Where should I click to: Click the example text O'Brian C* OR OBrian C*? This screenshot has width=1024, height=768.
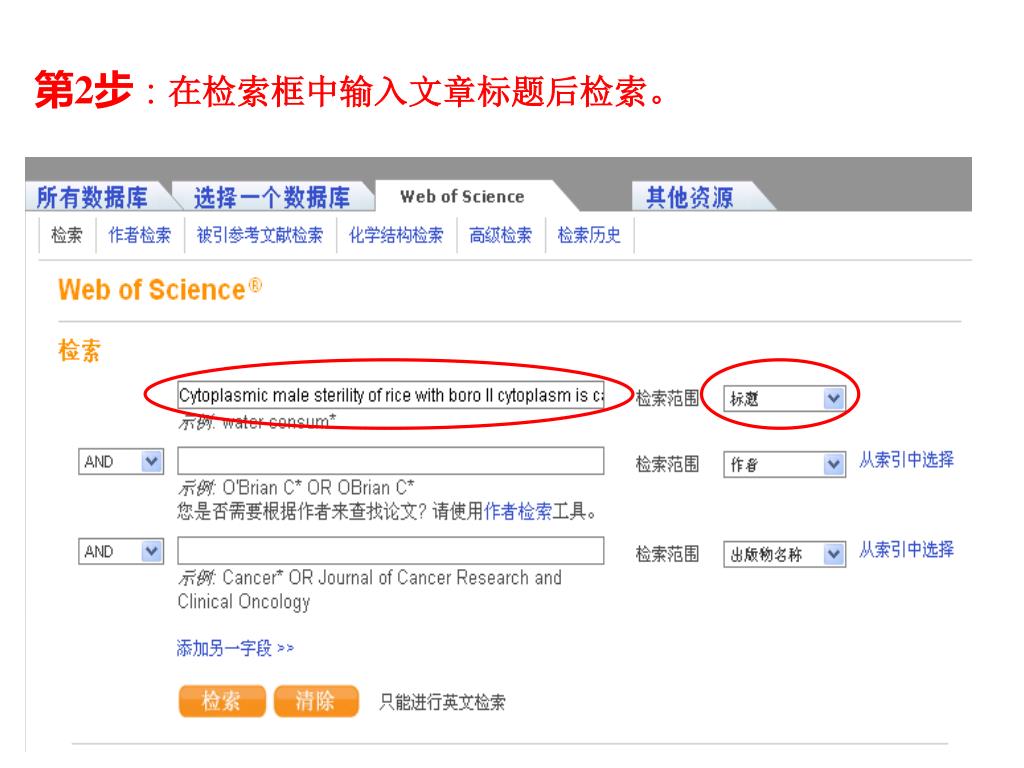[318, 488]
